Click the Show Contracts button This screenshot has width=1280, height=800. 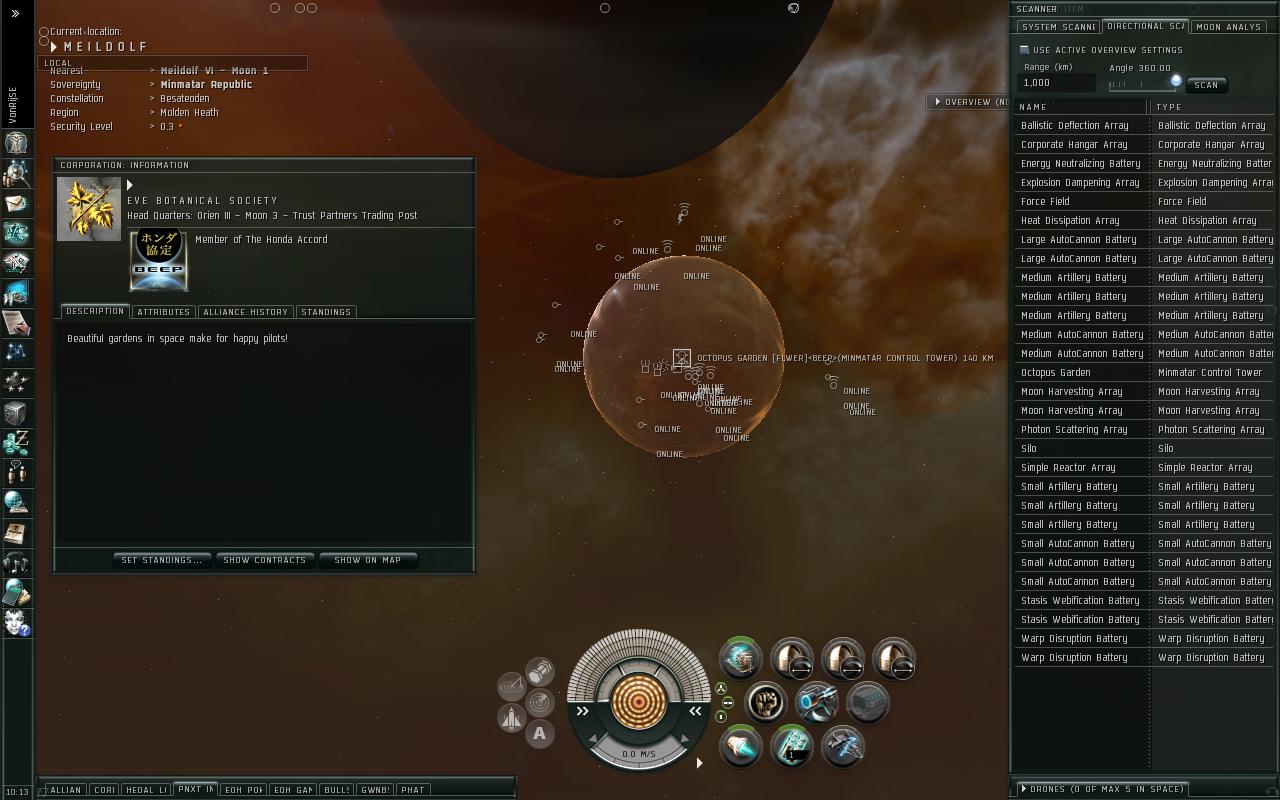265,560
